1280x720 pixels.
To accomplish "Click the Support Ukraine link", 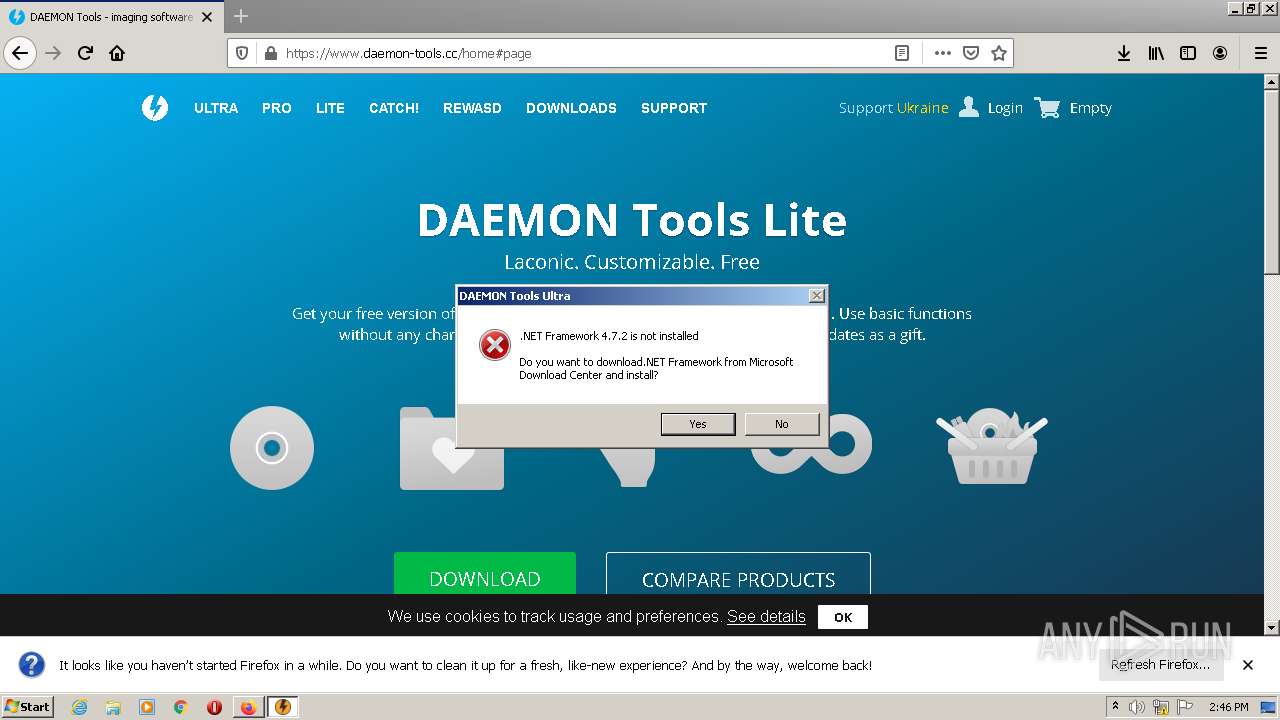I will click(x=893, y=108).
